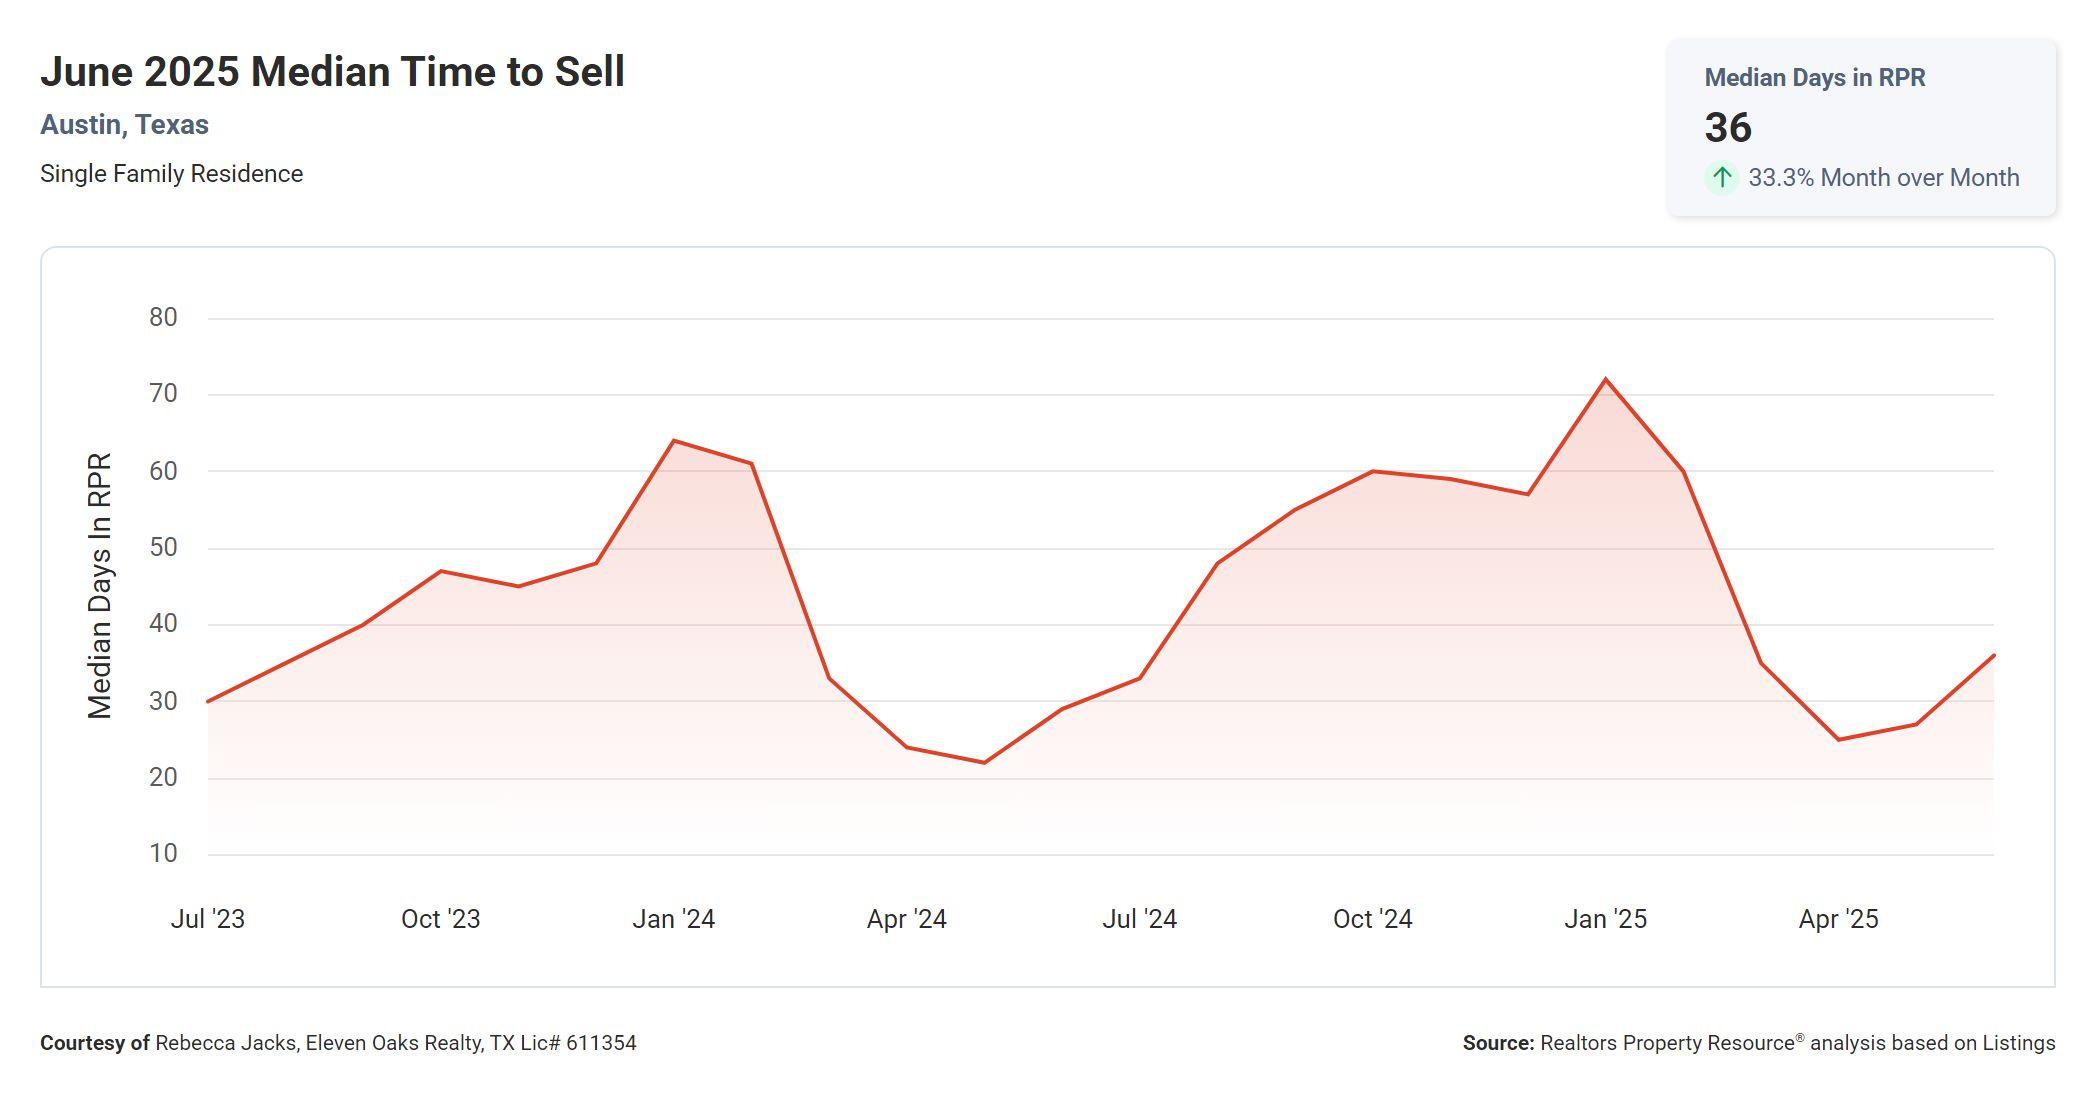Image resolution: width=2096 pixels, height=1100 pixels.
Task: Click the 80 value on the y-axis
Action: (x=163, y=318)
